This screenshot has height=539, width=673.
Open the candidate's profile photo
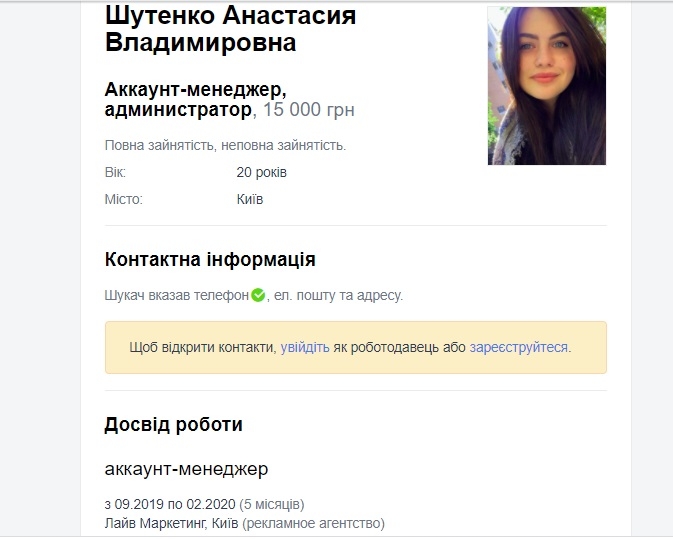[x=546, y=86]
